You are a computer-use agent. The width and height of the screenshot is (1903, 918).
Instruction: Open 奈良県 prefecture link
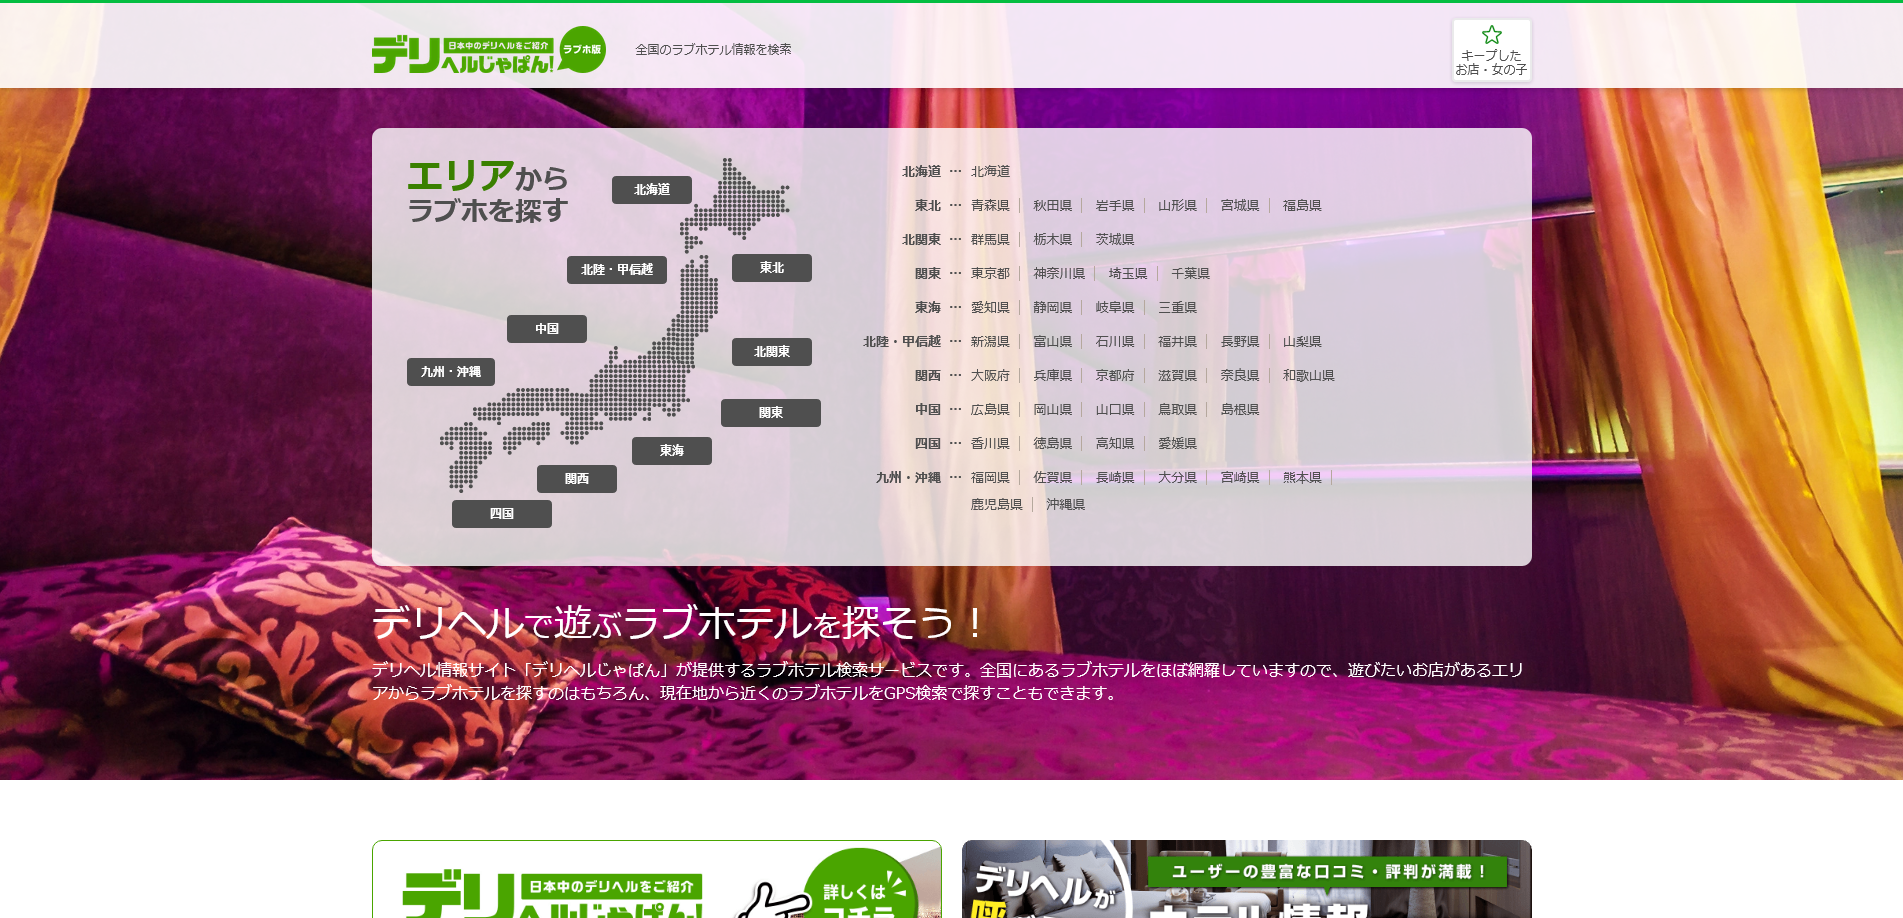point(1240,376)
